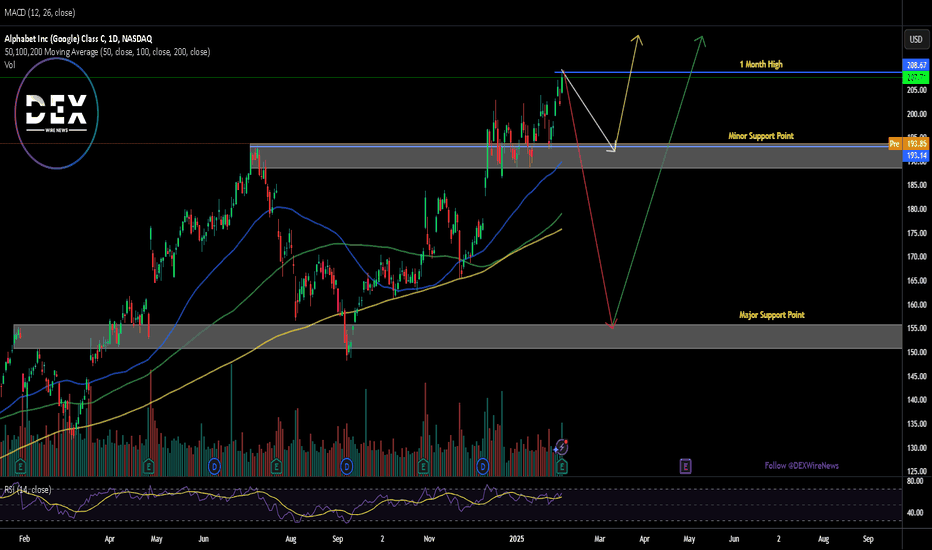Click the 208.67 blue price label
The width and height of the screenshot is (932, 550).
point(916,65)
